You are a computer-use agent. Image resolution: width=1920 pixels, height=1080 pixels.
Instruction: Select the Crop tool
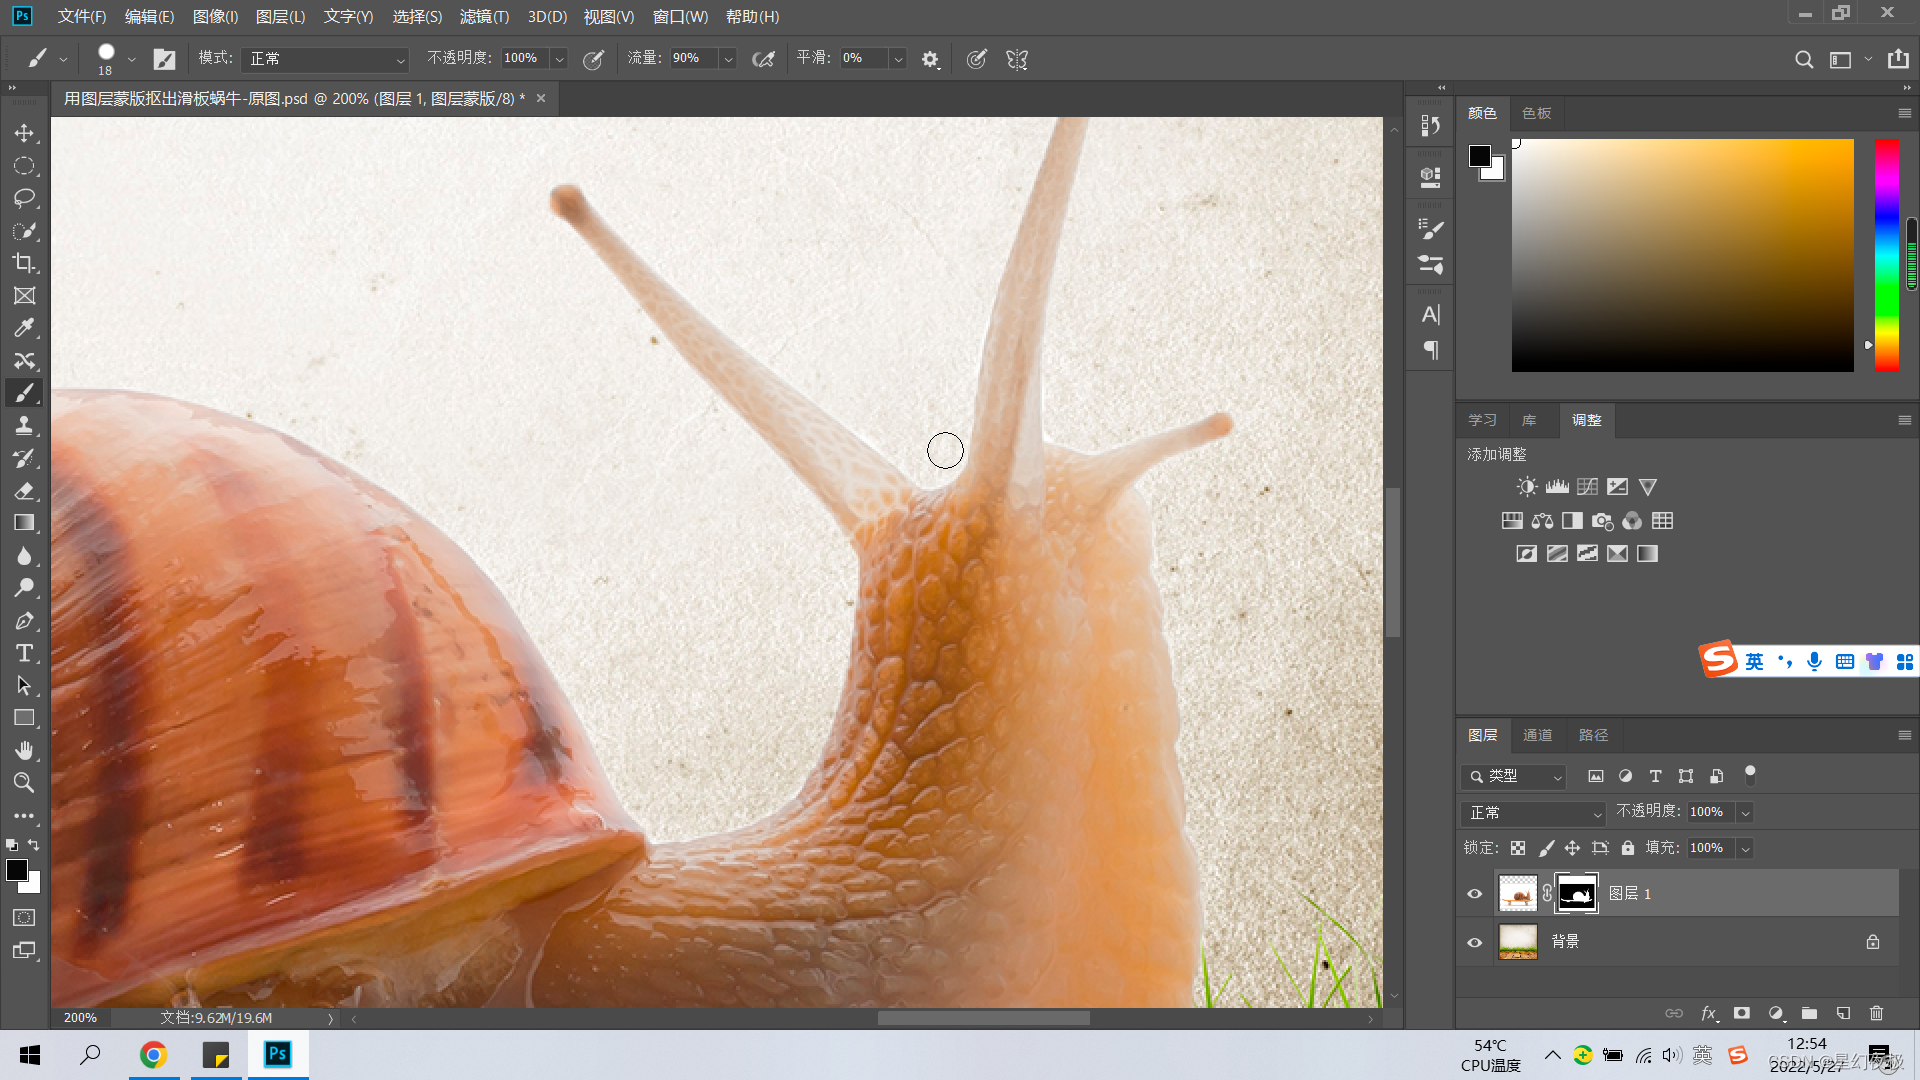(x=24, y=263)
